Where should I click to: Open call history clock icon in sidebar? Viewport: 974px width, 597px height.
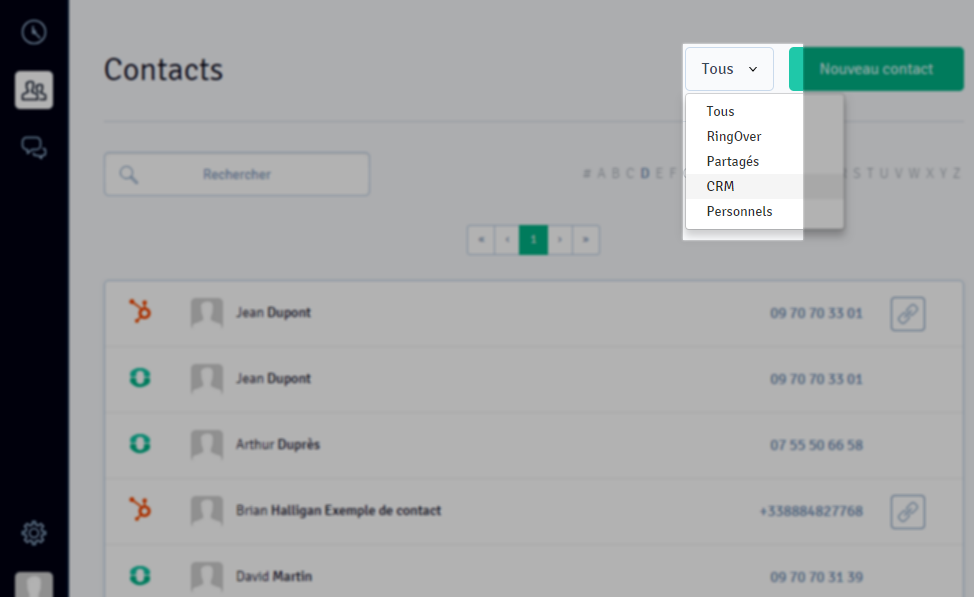point(34,32)
